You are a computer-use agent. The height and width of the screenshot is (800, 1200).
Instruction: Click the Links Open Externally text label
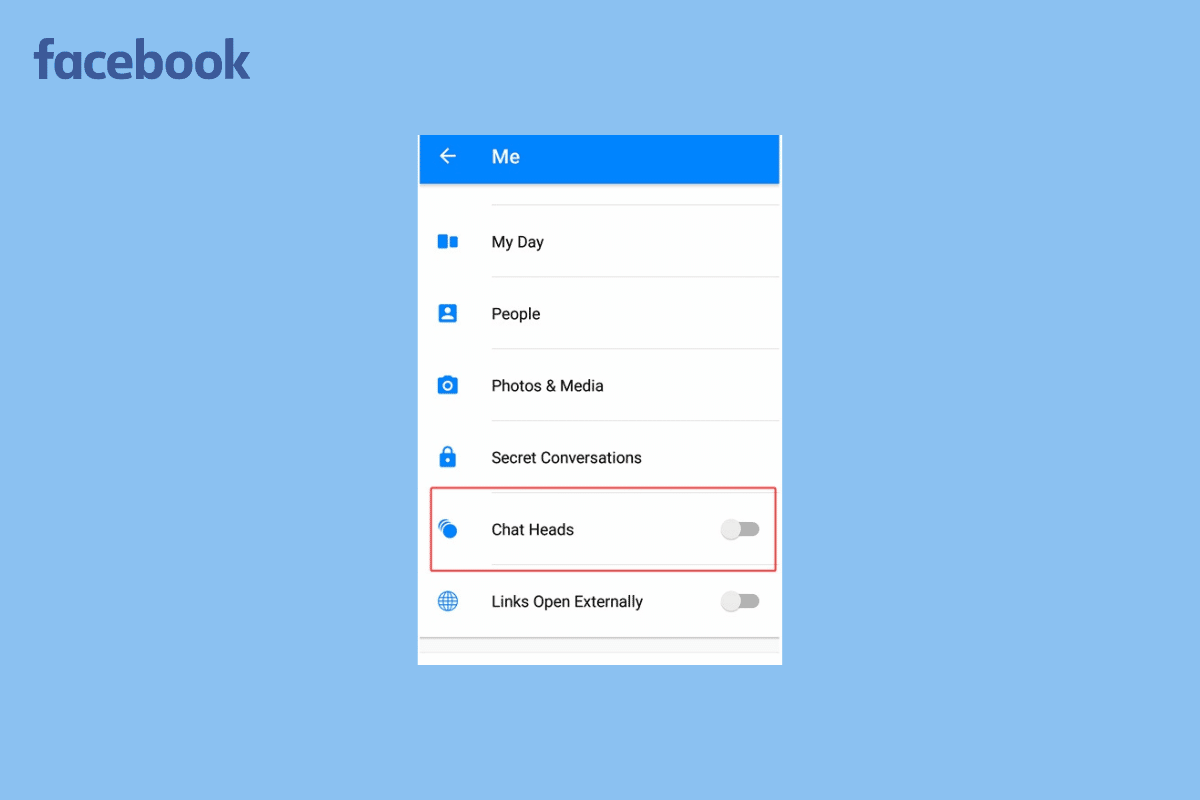pos(567,602)
